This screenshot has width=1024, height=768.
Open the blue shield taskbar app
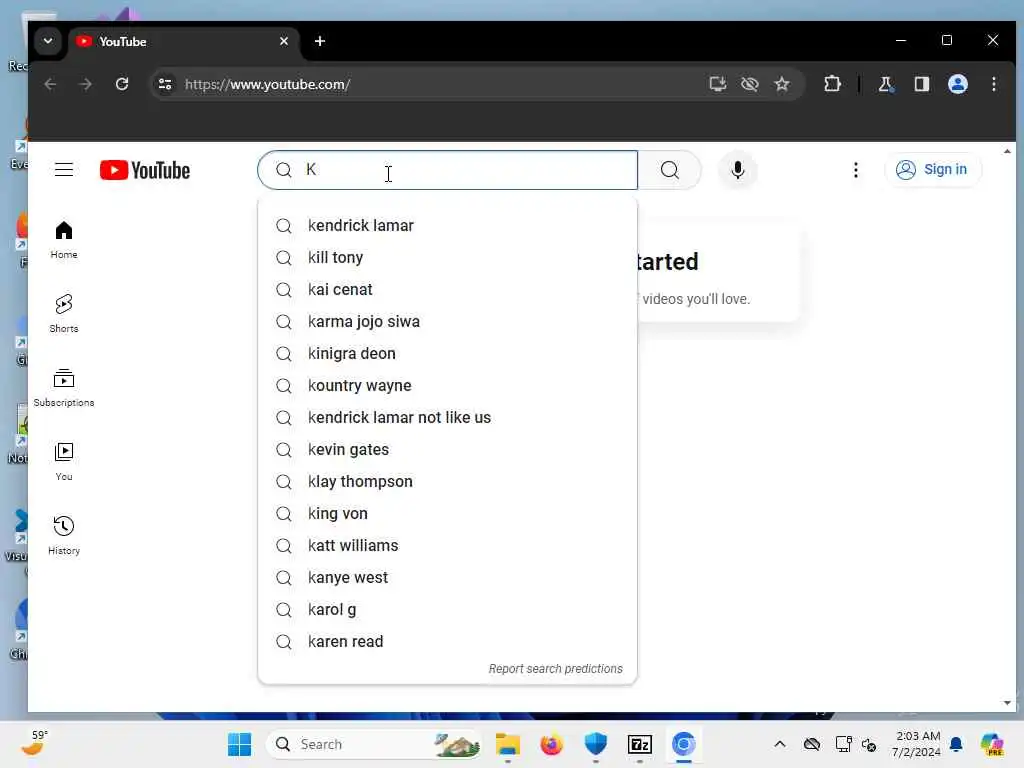click(x=596, y=744)
